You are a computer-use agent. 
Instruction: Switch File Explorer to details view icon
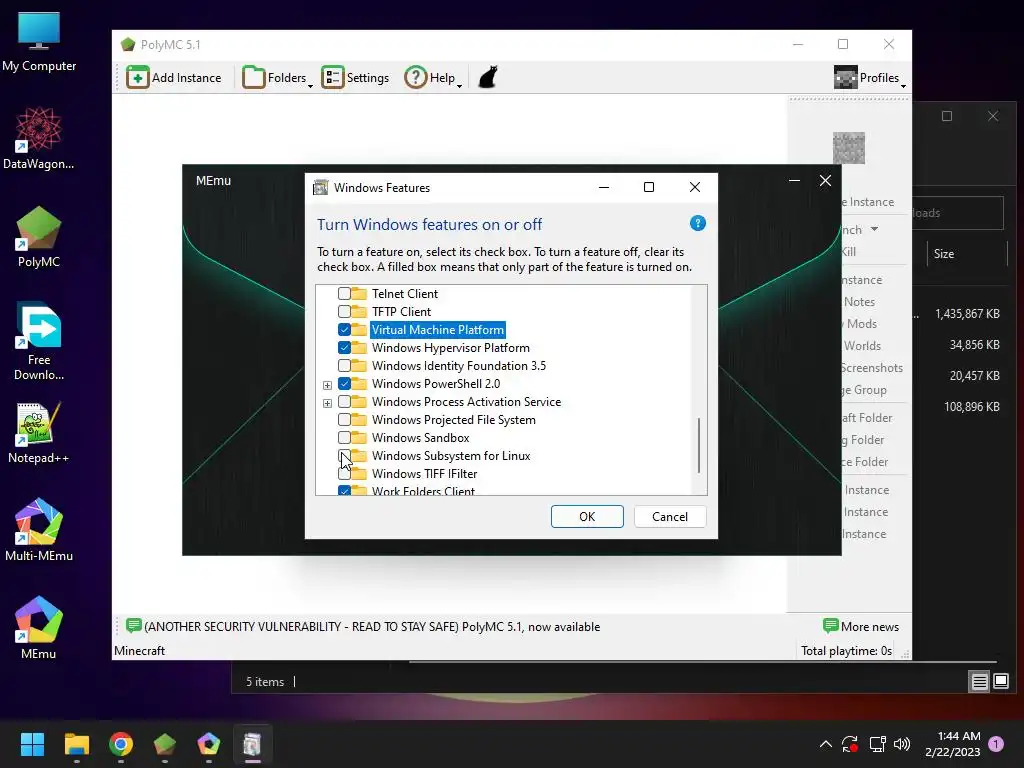980,682
